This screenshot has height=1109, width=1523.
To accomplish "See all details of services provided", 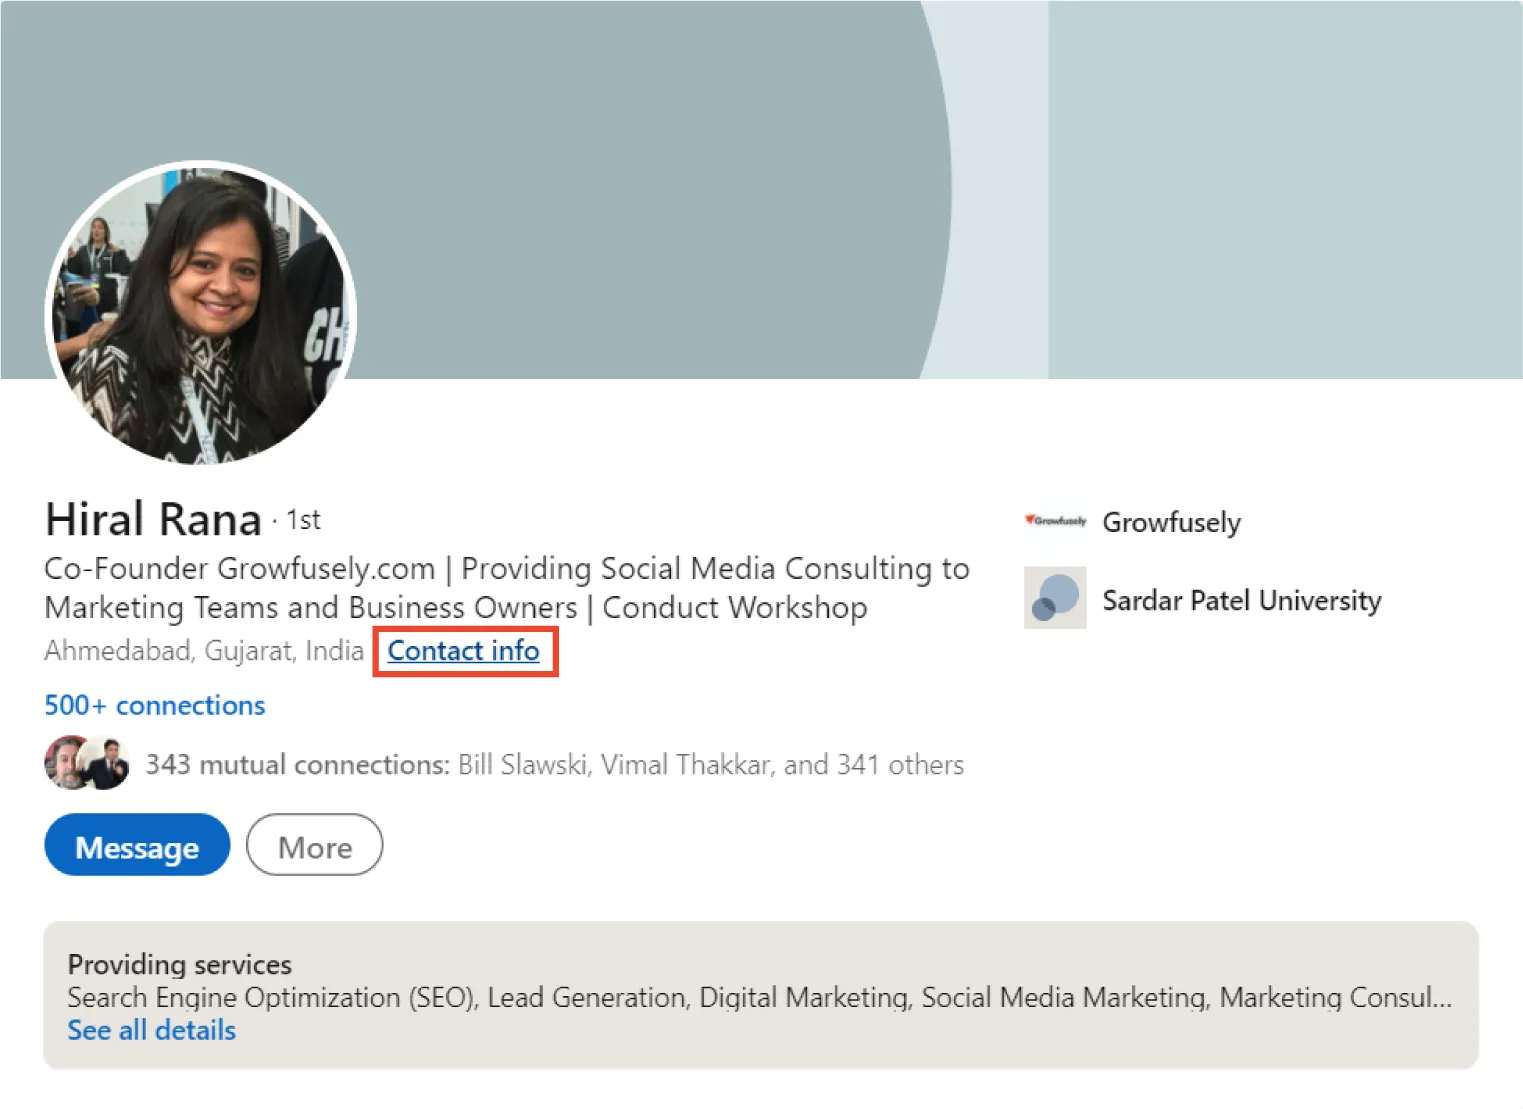I will click(151, 1030).
